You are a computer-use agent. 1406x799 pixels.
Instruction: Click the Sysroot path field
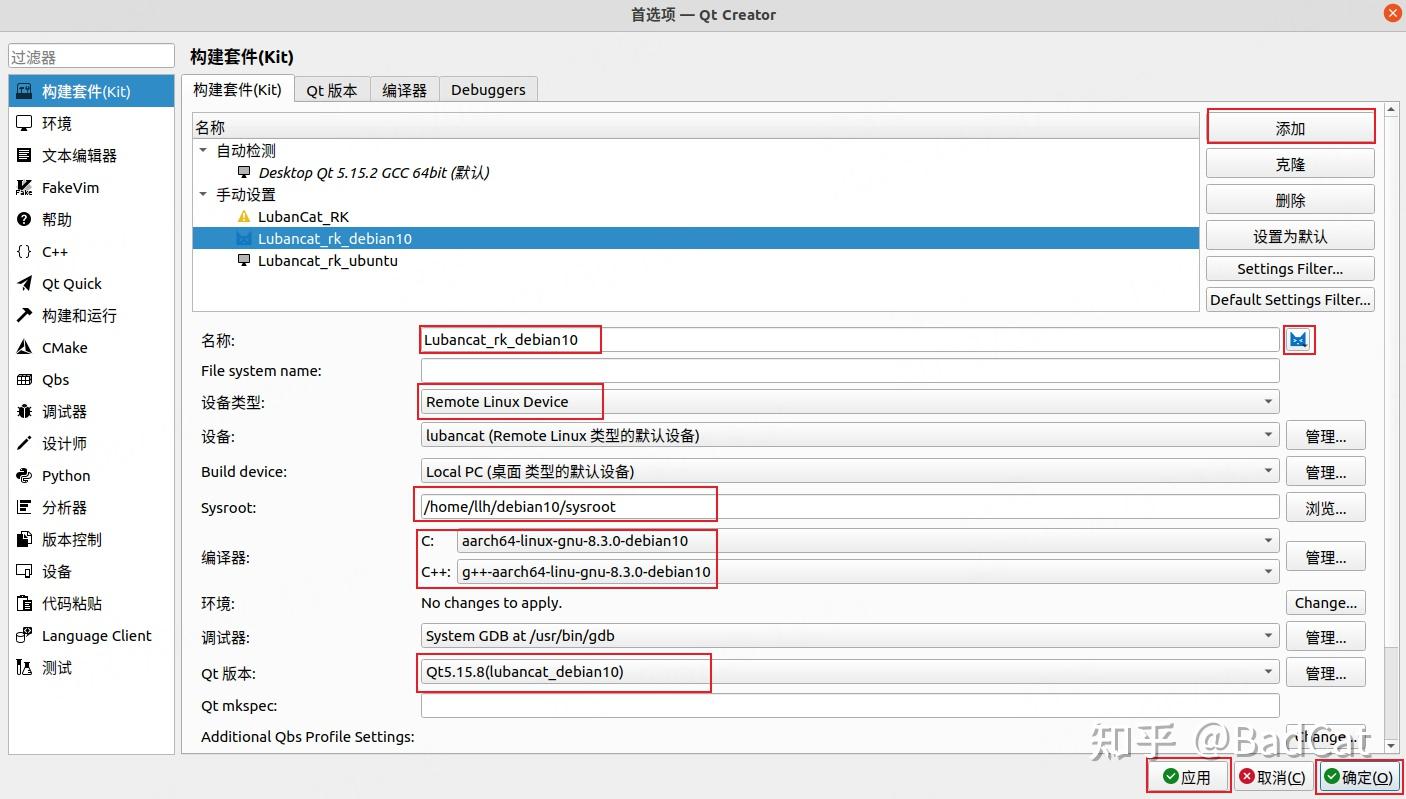850,507
